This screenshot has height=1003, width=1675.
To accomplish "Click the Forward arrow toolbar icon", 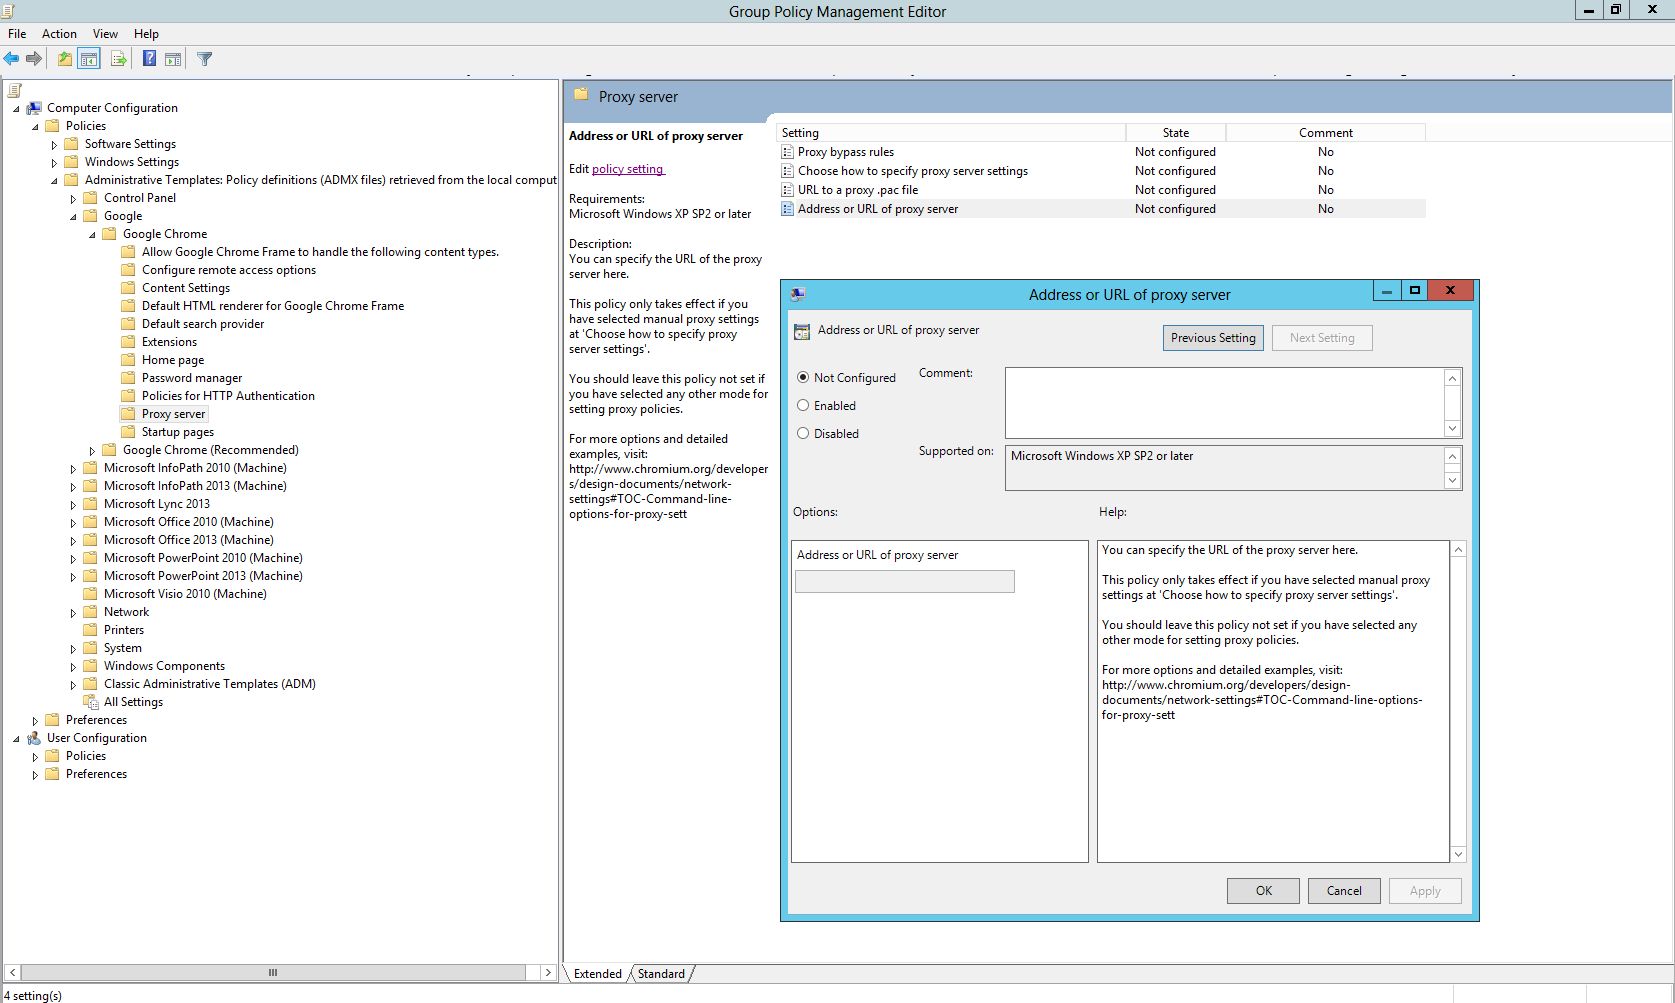I will coord(34,59).
